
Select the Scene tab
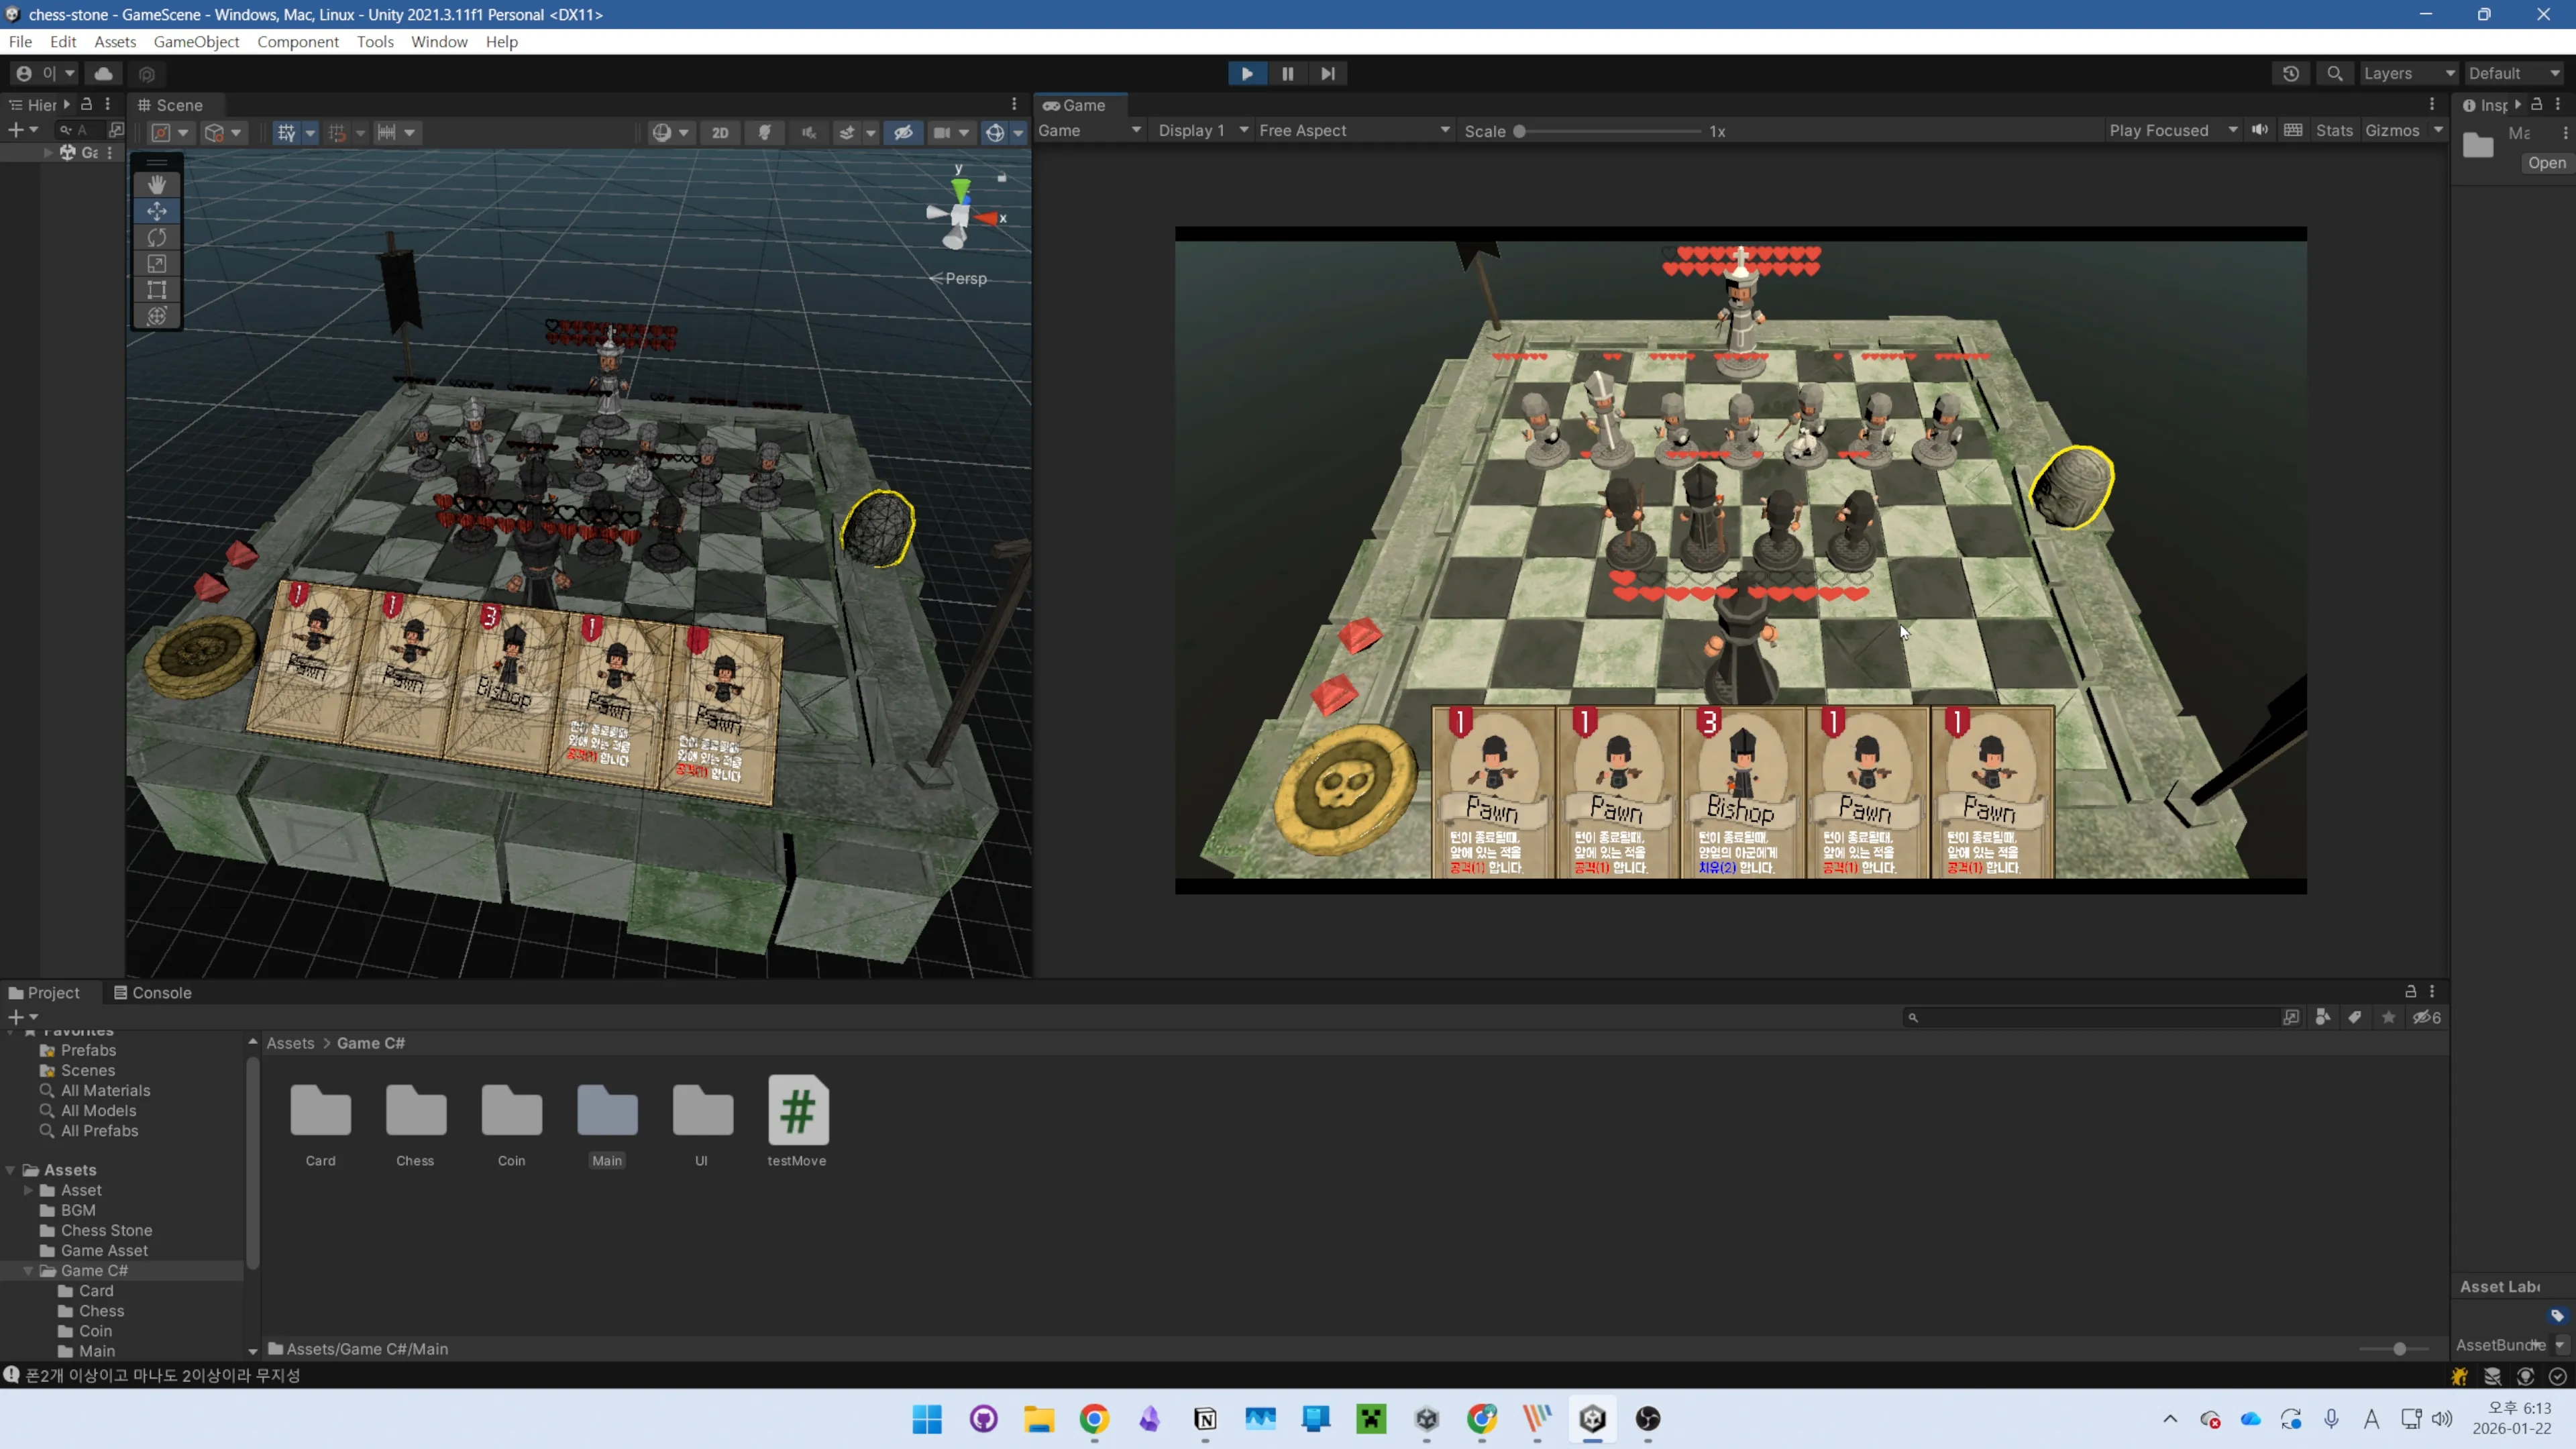(x=170, y=105)
